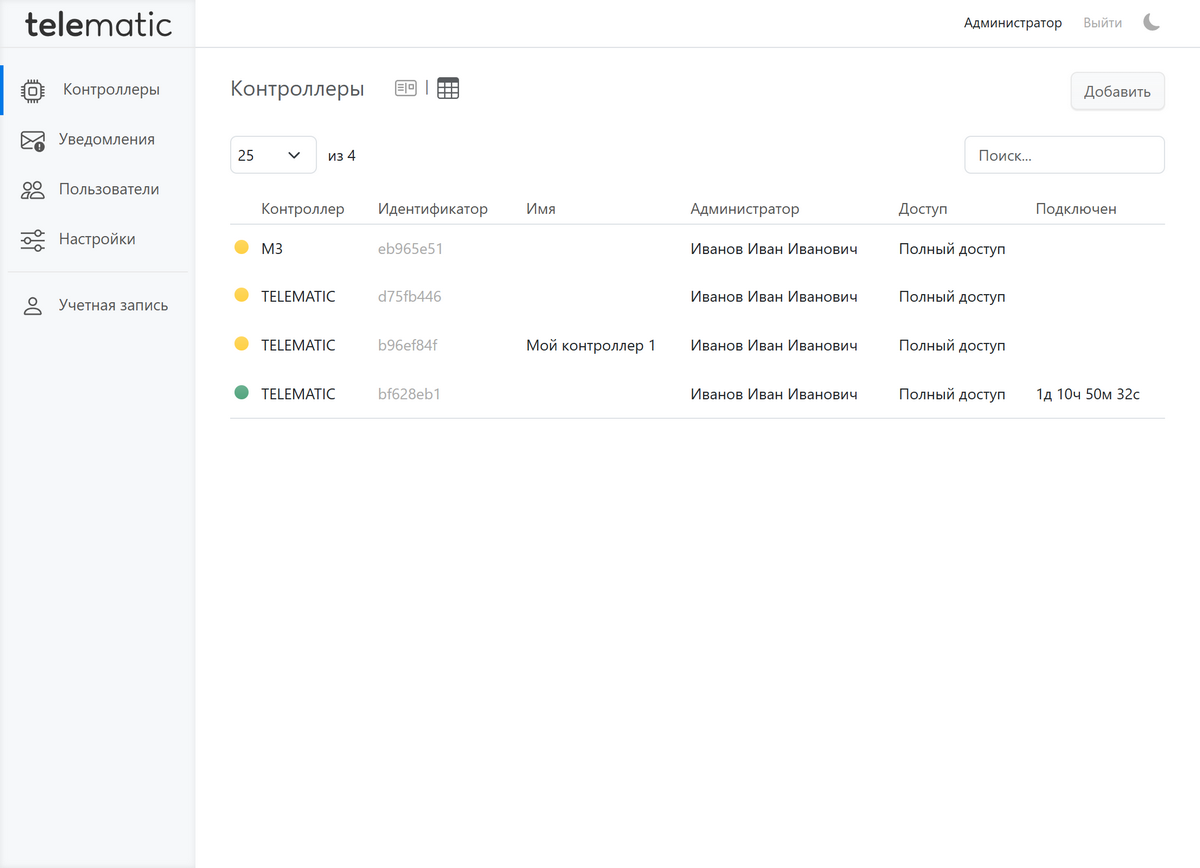Viewport: 1200px width, 868px height.
Task: Click yellow status dot of M3 controller
Action: pos(241,247)
